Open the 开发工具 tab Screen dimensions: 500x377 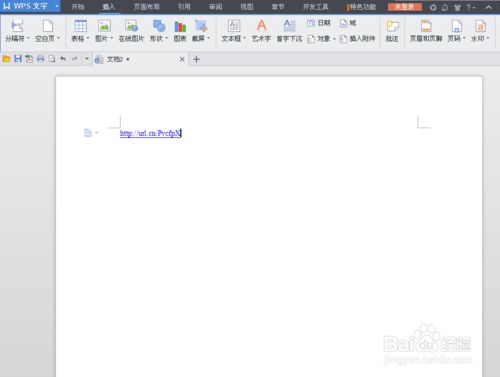pos(315,7)
